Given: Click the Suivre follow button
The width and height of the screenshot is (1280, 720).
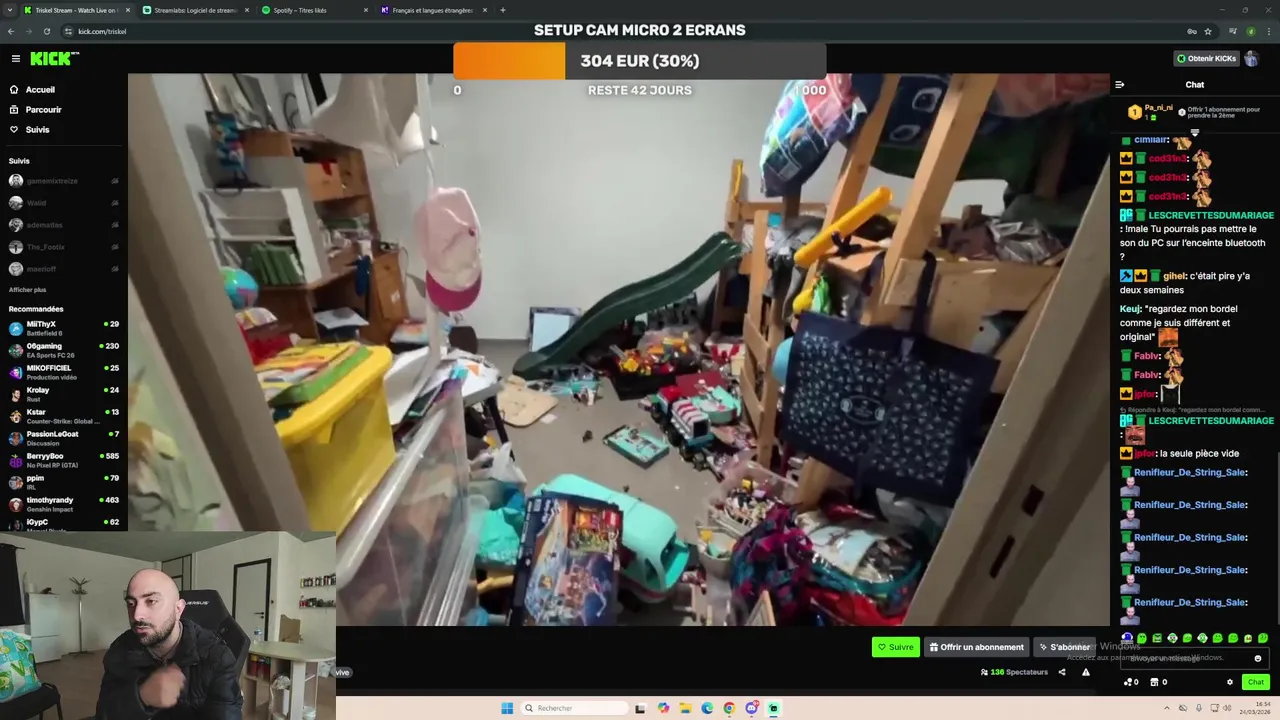Looking at the screenshot, I should click(x=895, y=647).
